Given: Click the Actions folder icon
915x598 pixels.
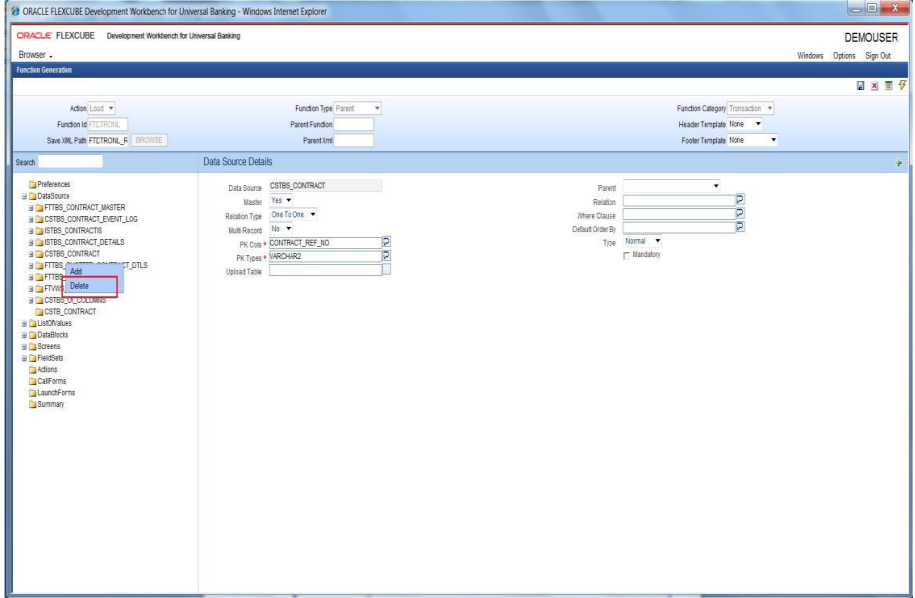Looking at the screenshot, I should (x=33, y=370).
